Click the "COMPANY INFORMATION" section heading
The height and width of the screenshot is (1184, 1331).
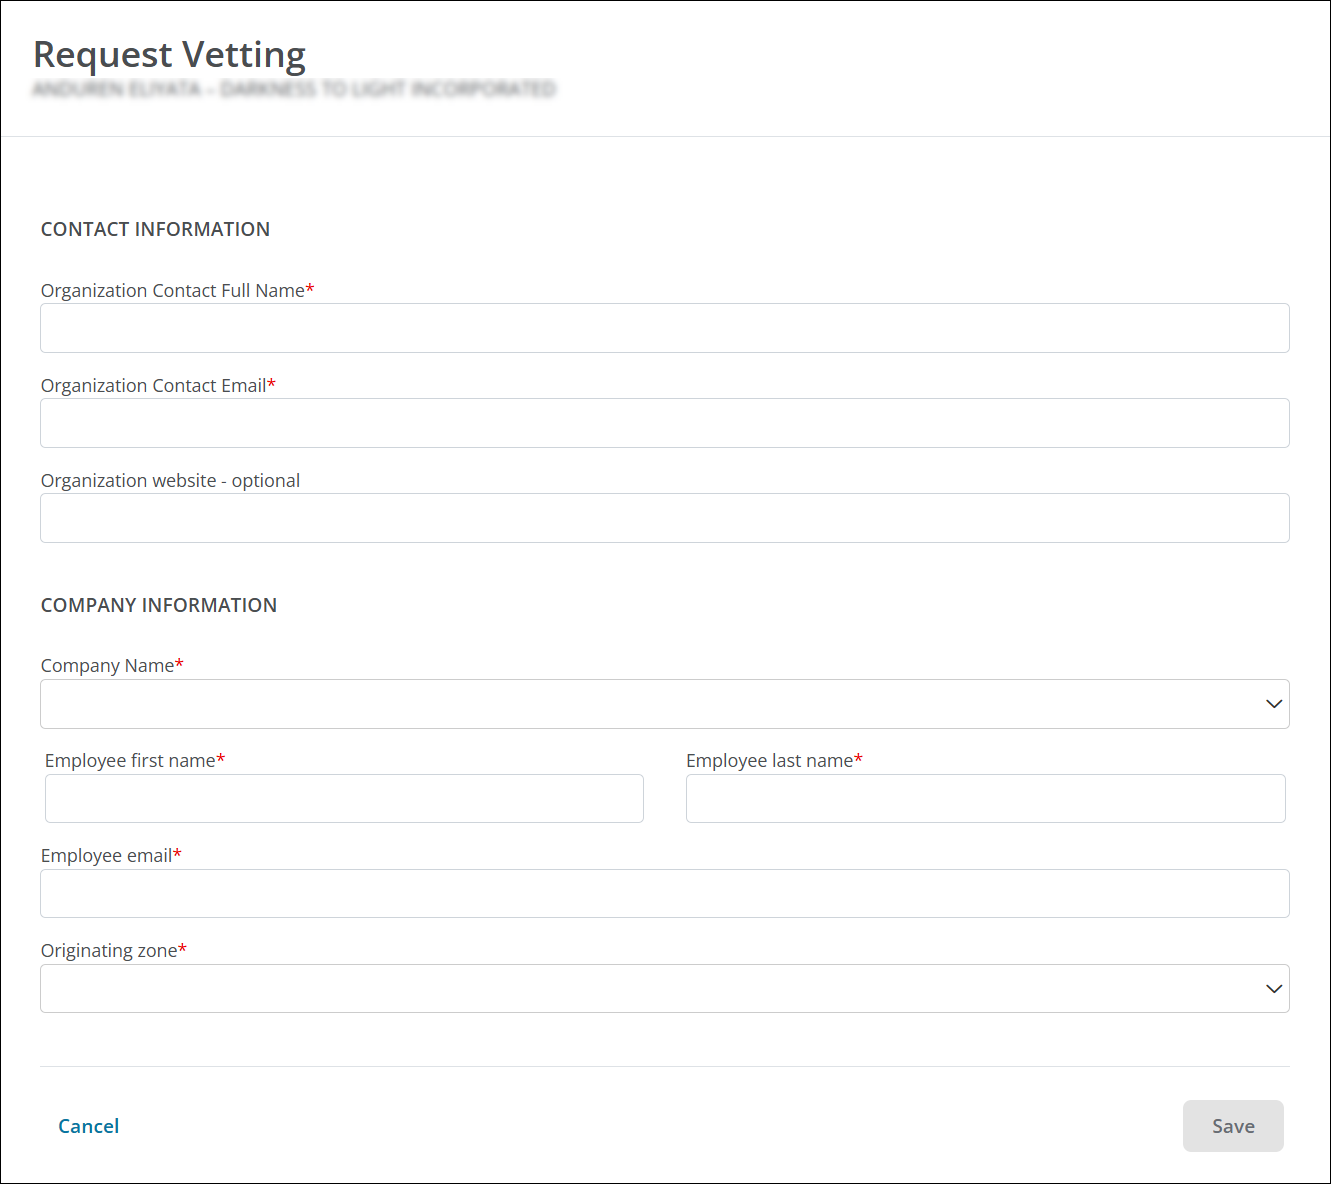point(159,605)
